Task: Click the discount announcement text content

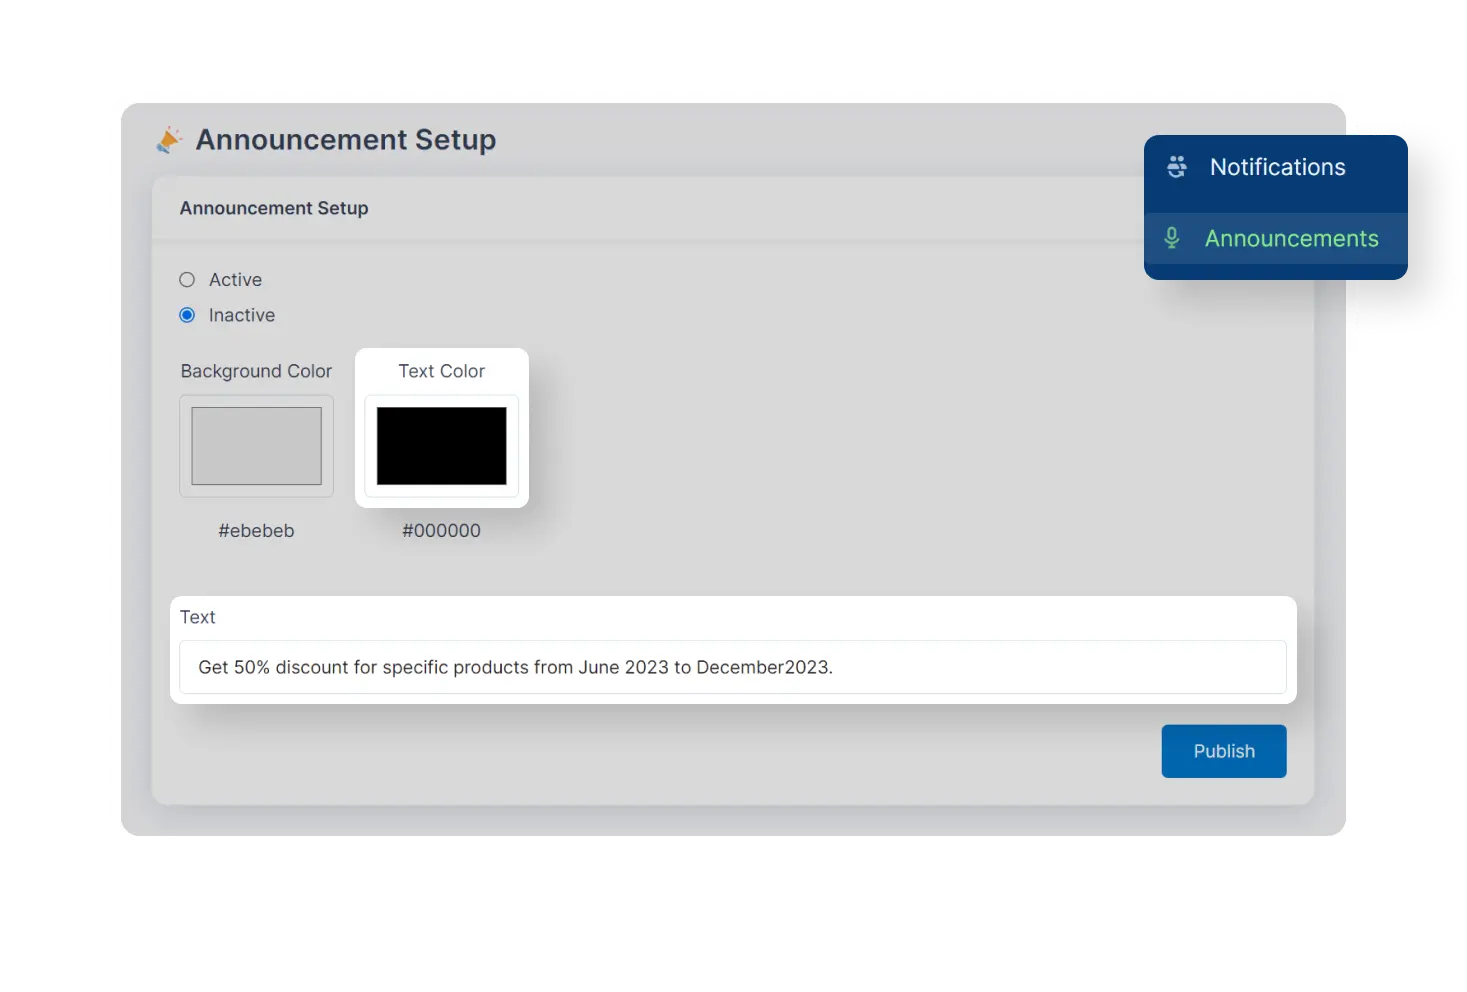Action: click(x=515, y=667)
